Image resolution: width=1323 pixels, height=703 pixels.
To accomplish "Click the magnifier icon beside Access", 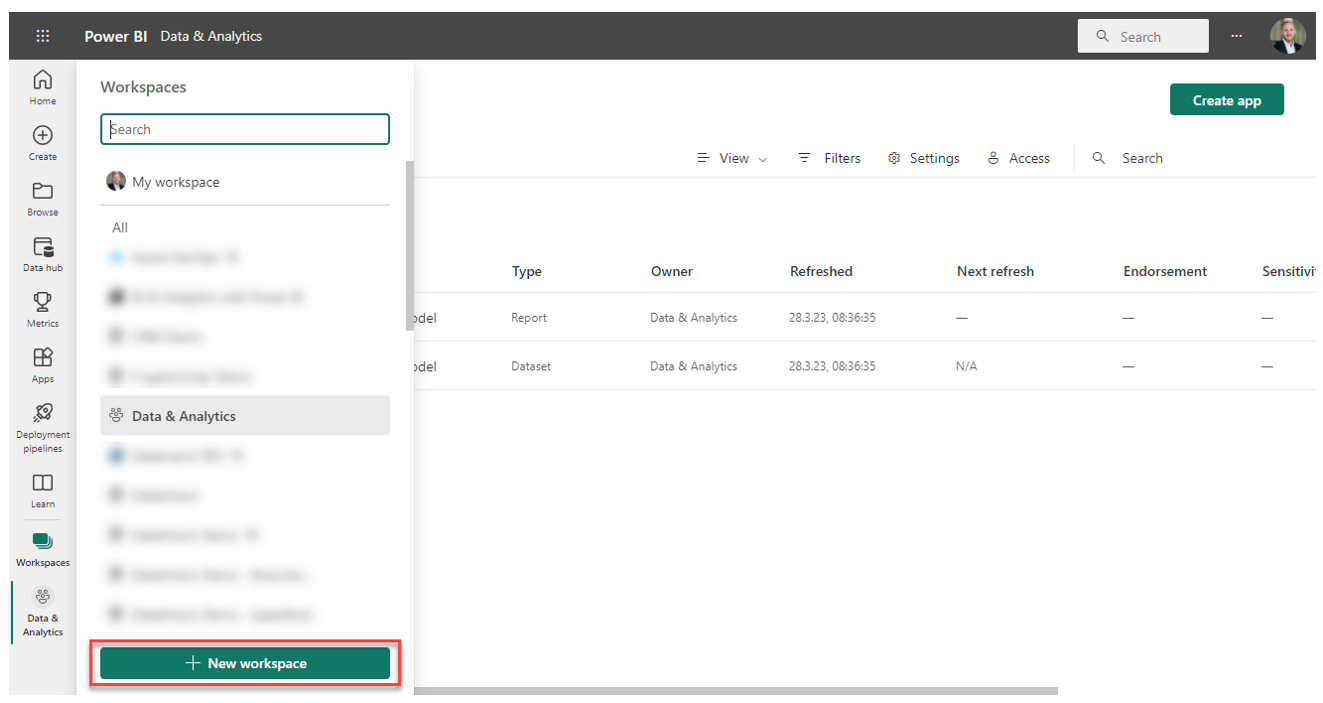I will click(x=1099, y=158).
